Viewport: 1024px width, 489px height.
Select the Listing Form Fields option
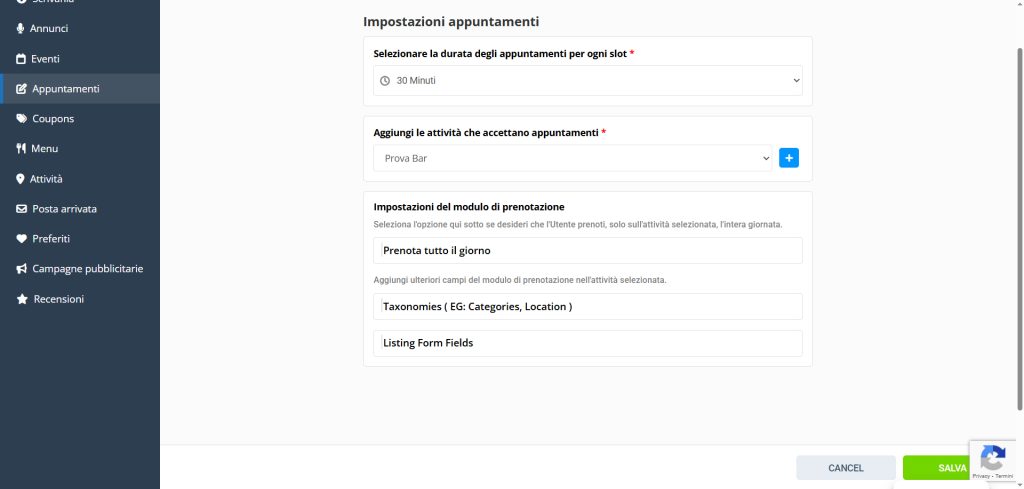588,343
